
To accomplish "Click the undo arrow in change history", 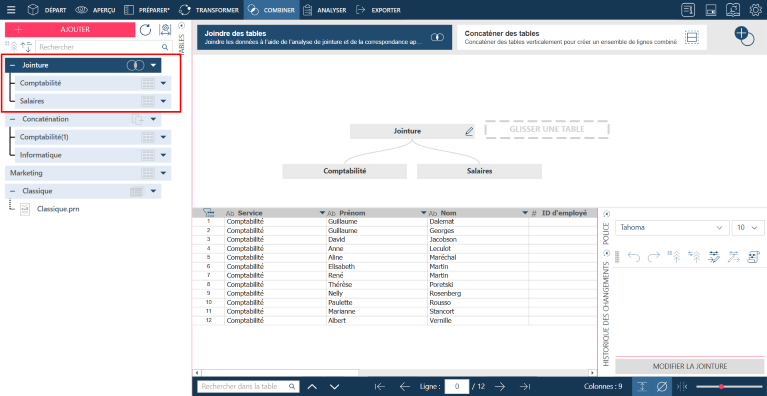I will [634, 257].
